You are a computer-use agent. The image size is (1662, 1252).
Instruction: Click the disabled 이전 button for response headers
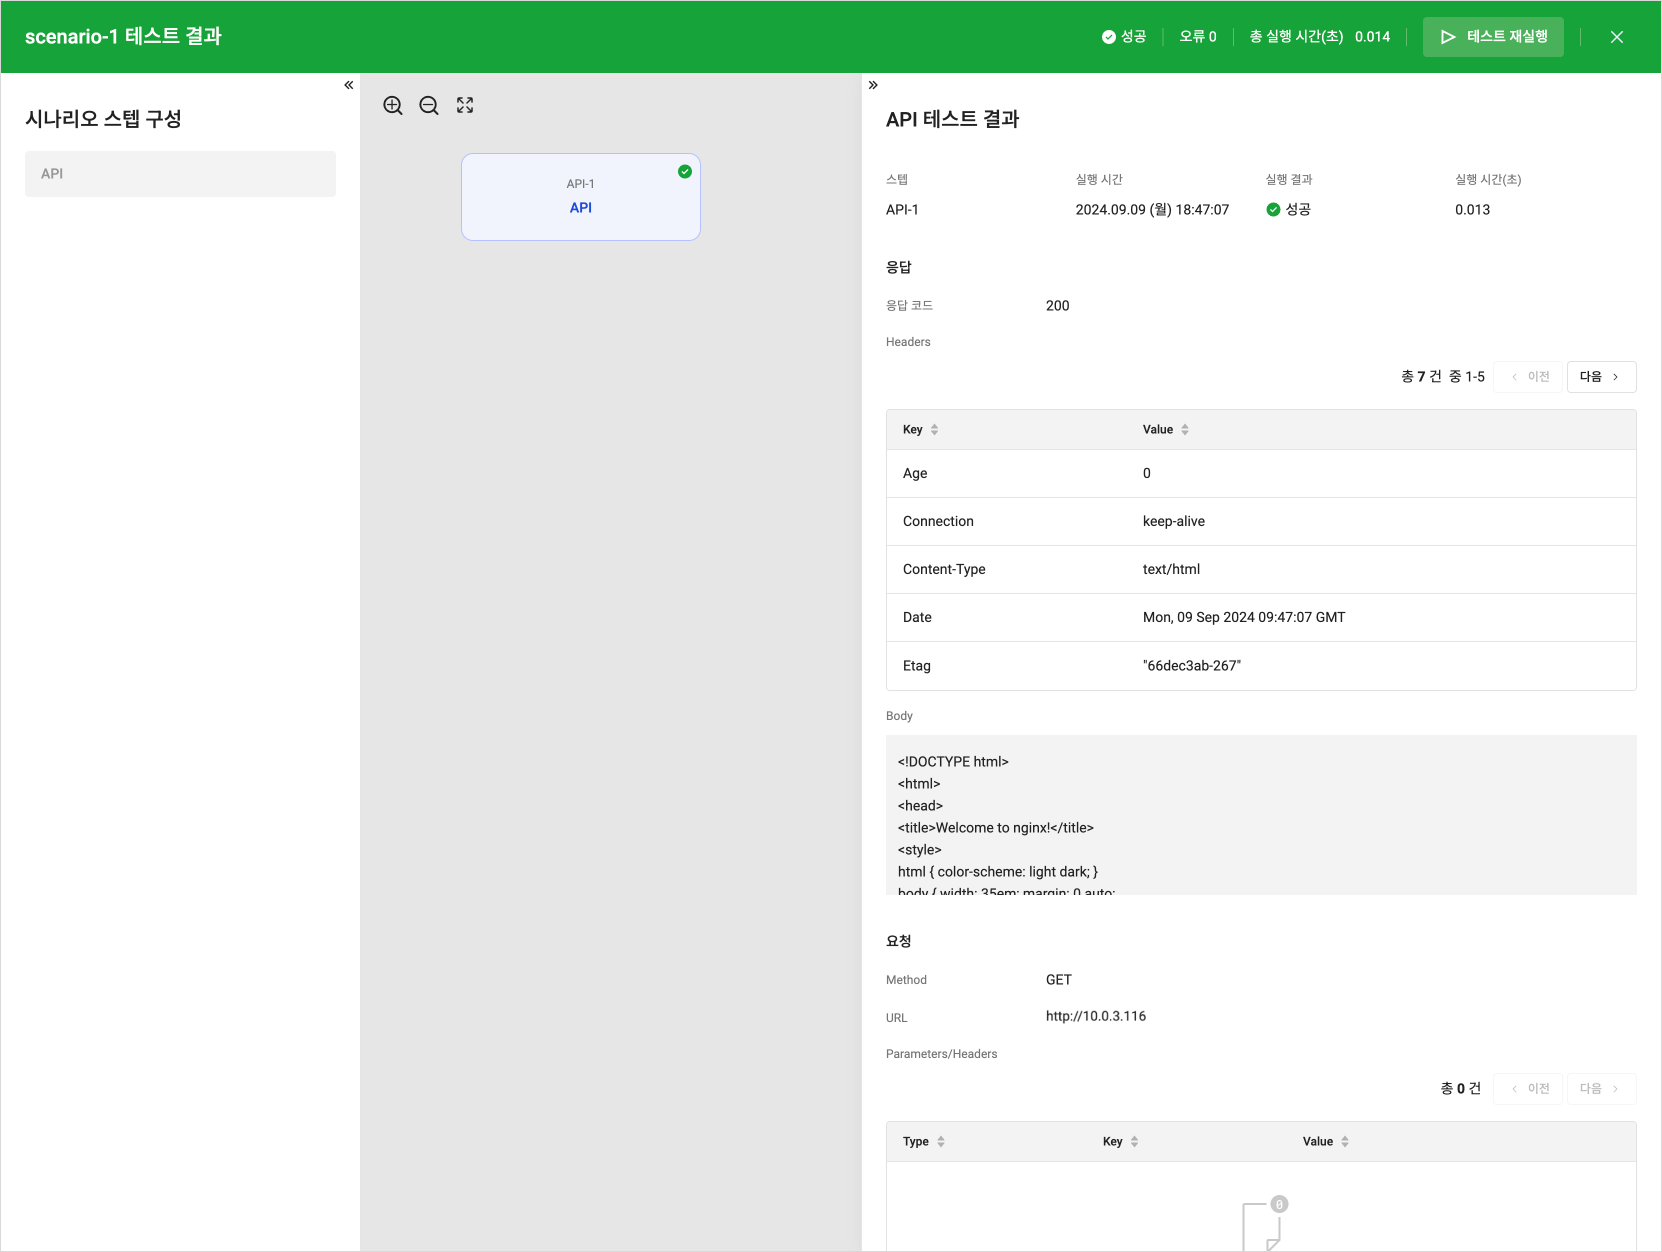[x=1528, y=377]
